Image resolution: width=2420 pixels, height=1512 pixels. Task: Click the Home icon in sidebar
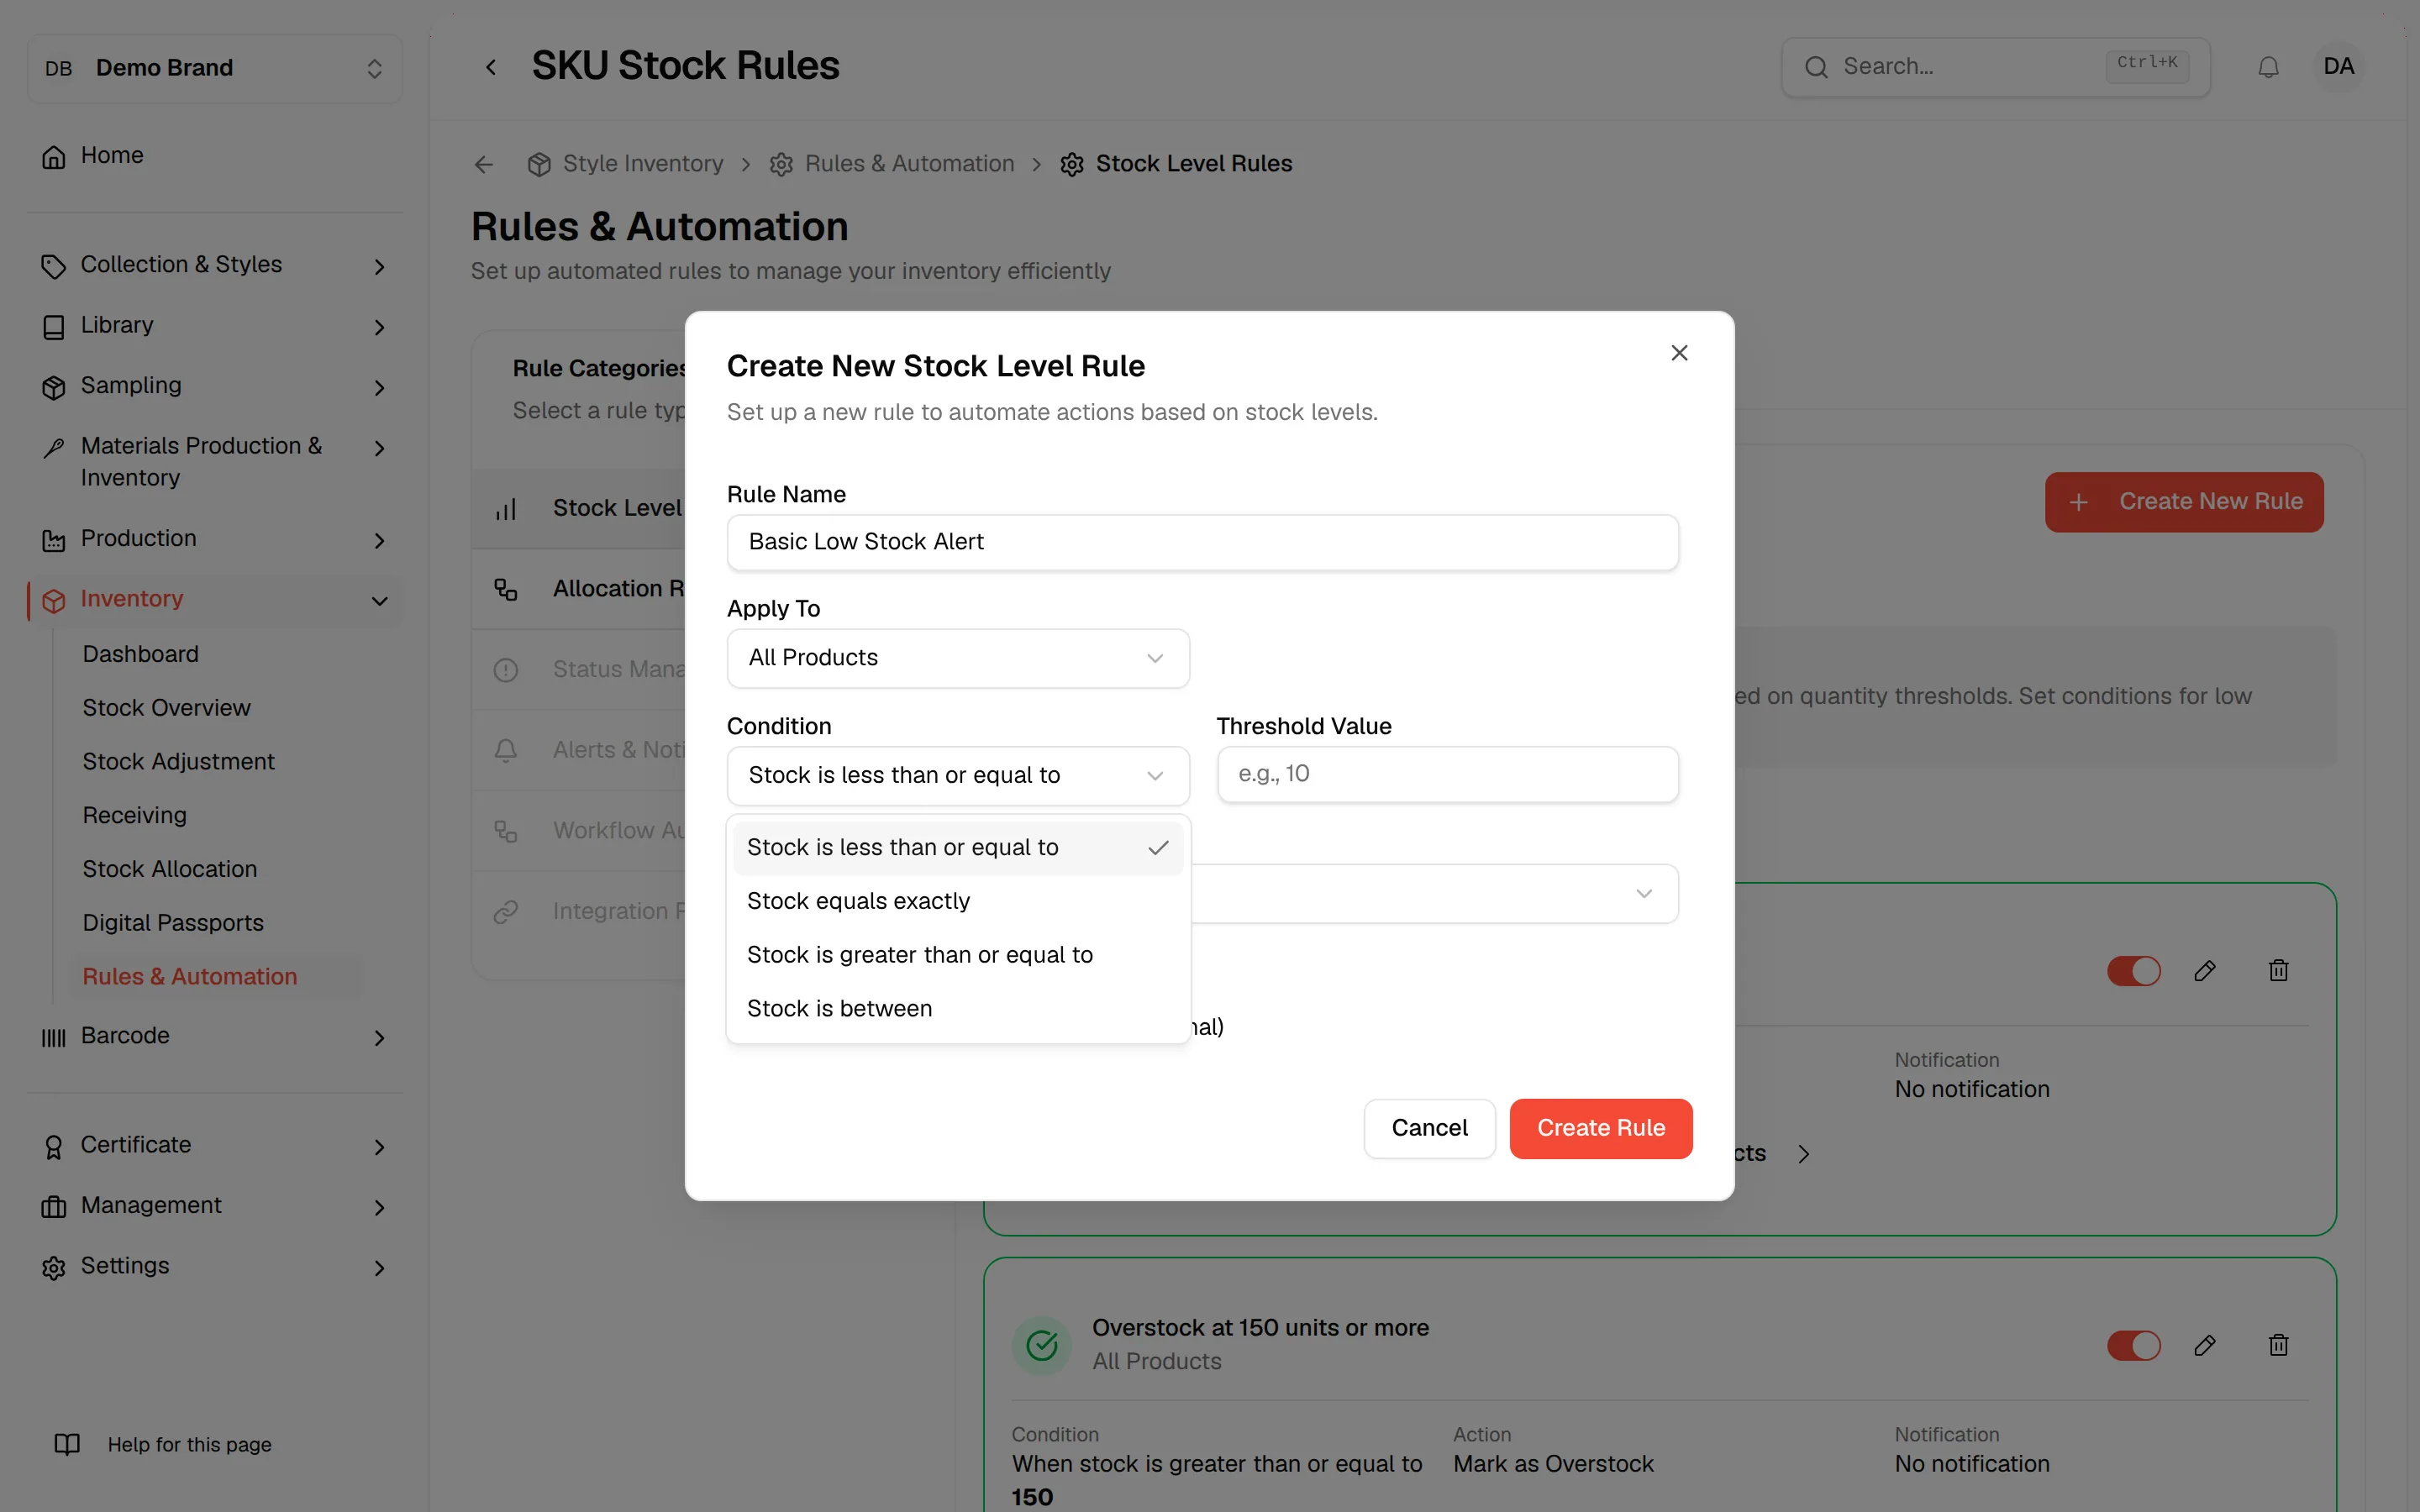coord(54,156)
